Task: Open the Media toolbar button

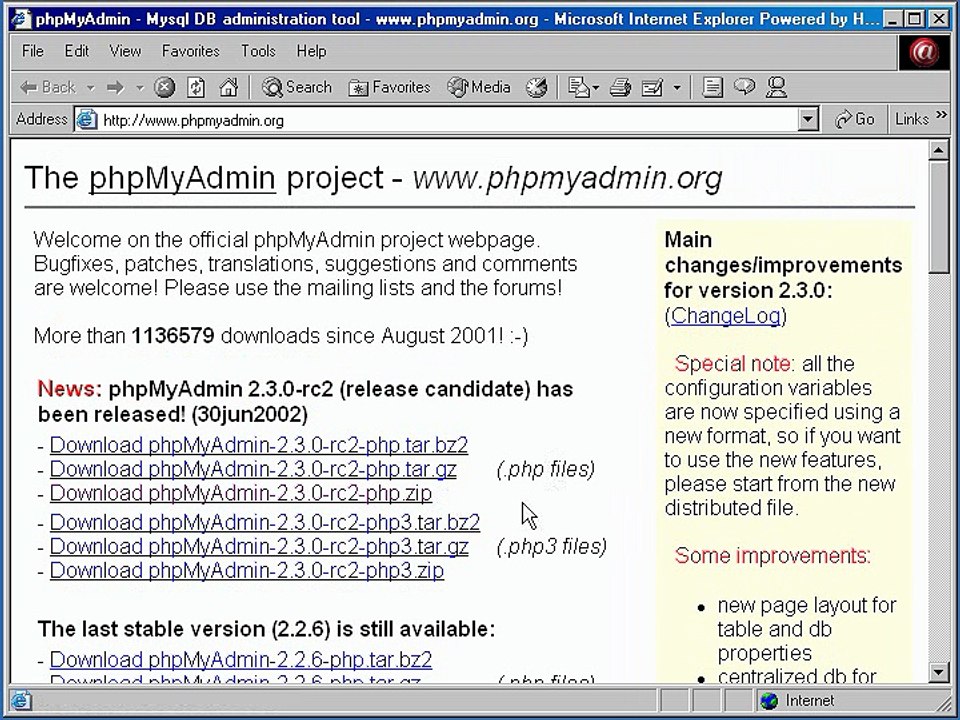Action: pyautogui.click(x=479, y=88)
